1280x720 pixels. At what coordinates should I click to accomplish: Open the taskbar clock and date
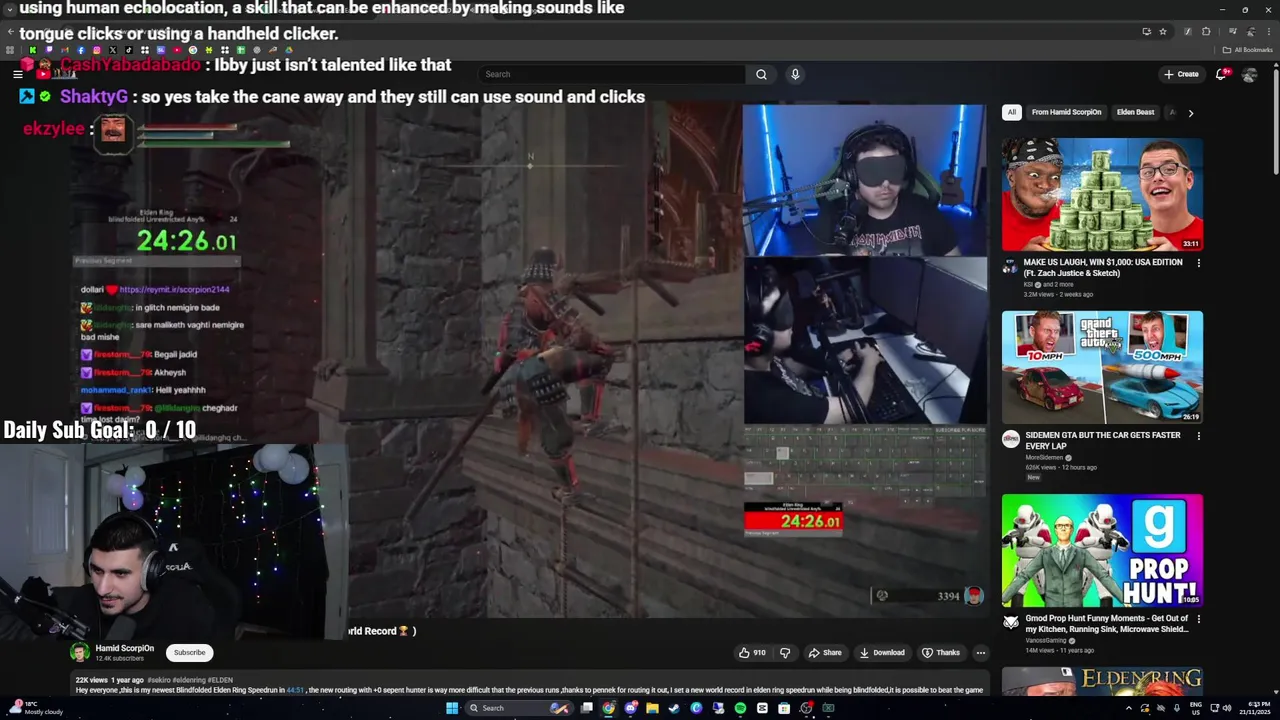point(1254,708)
